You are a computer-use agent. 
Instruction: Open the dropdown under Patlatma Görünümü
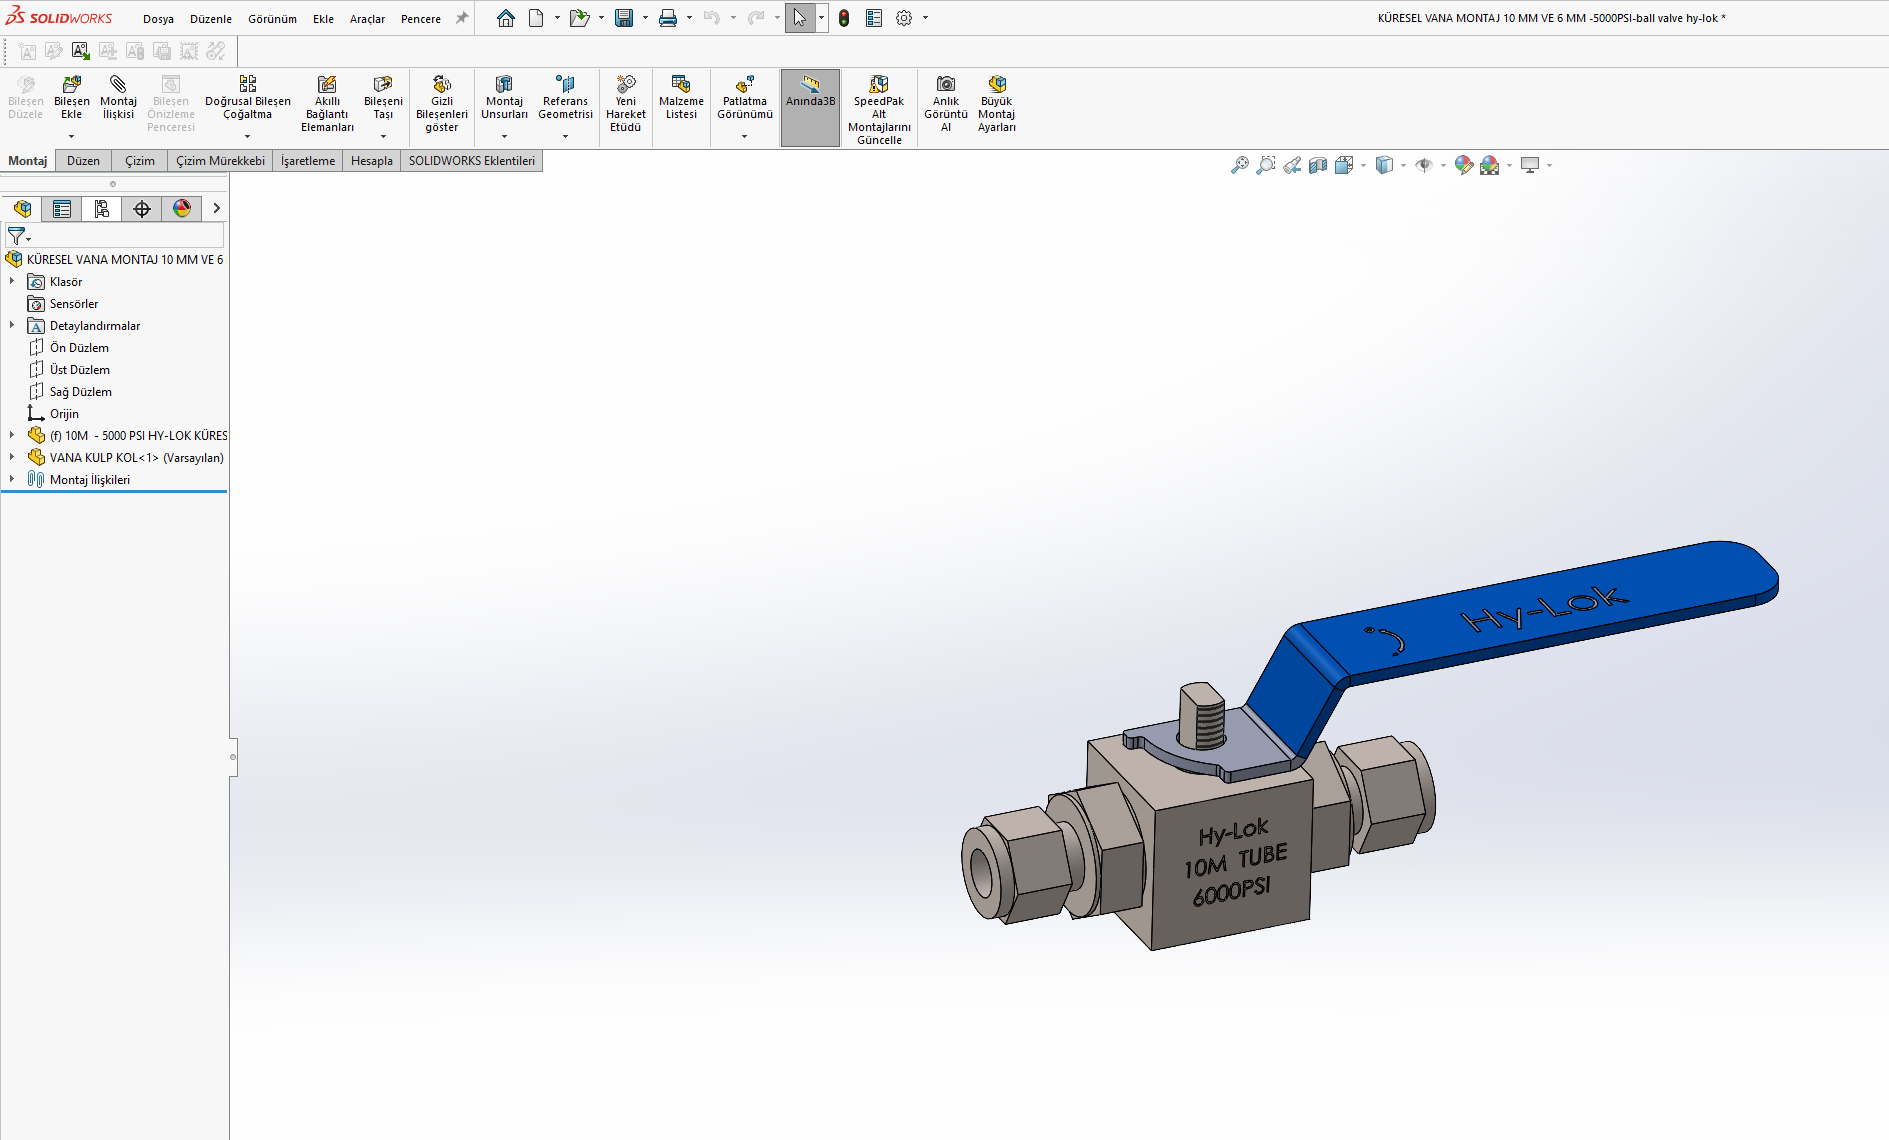[745, 136]
